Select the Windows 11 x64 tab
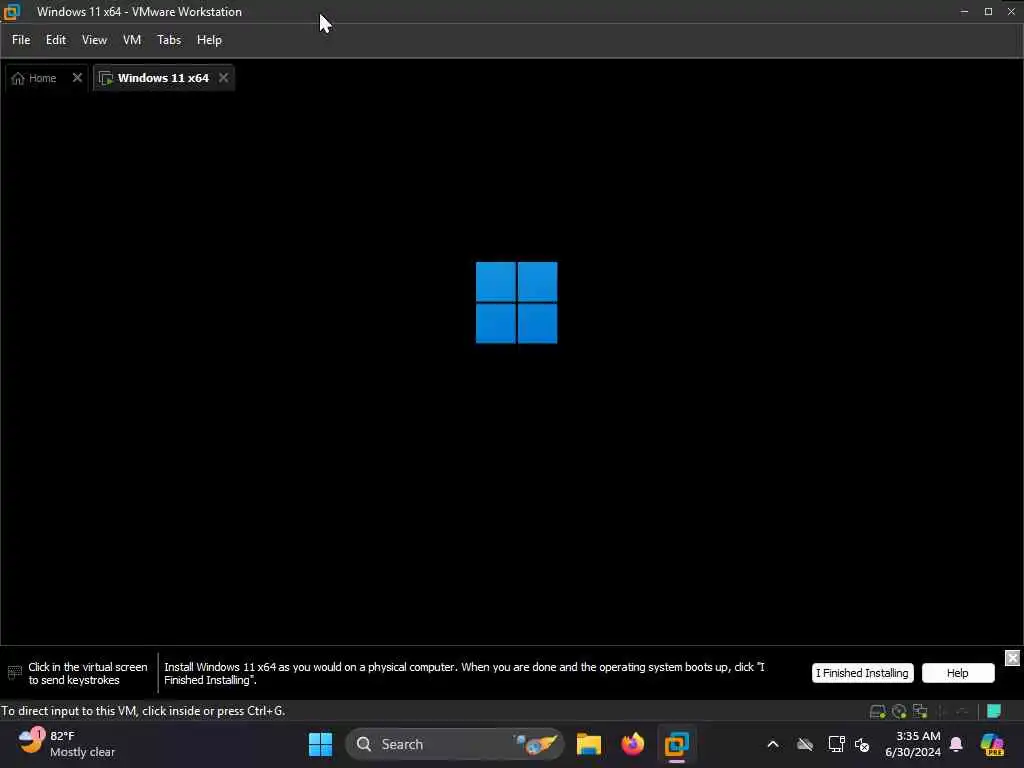The width and height of the screenshot is (1024, 768). [163, 78]
